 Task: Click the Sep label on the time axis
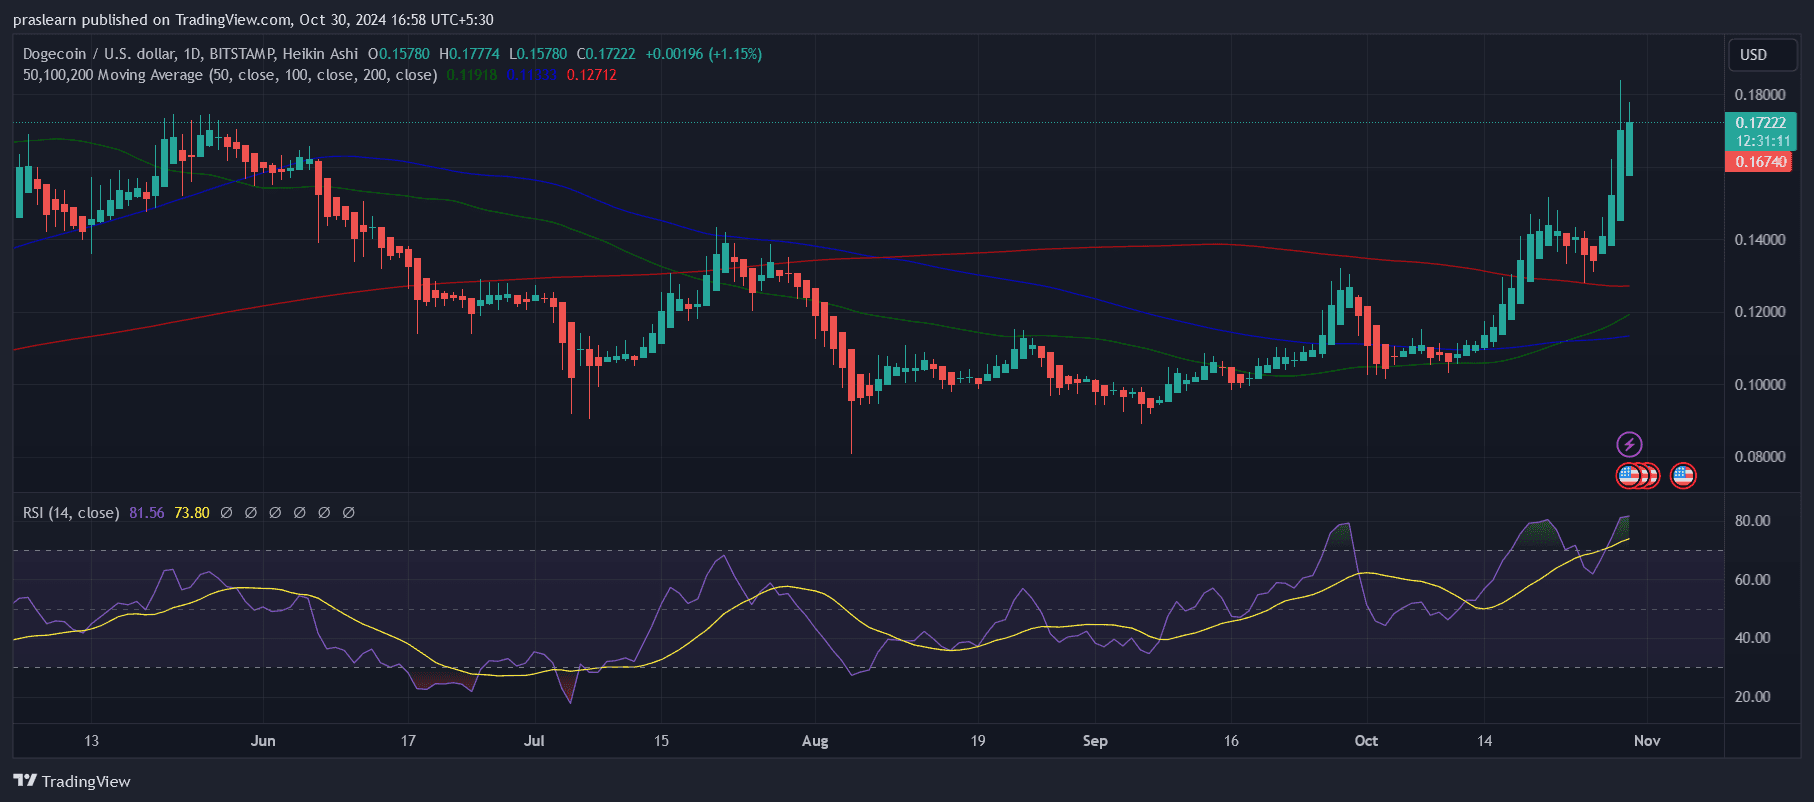tap(1095, 741)
